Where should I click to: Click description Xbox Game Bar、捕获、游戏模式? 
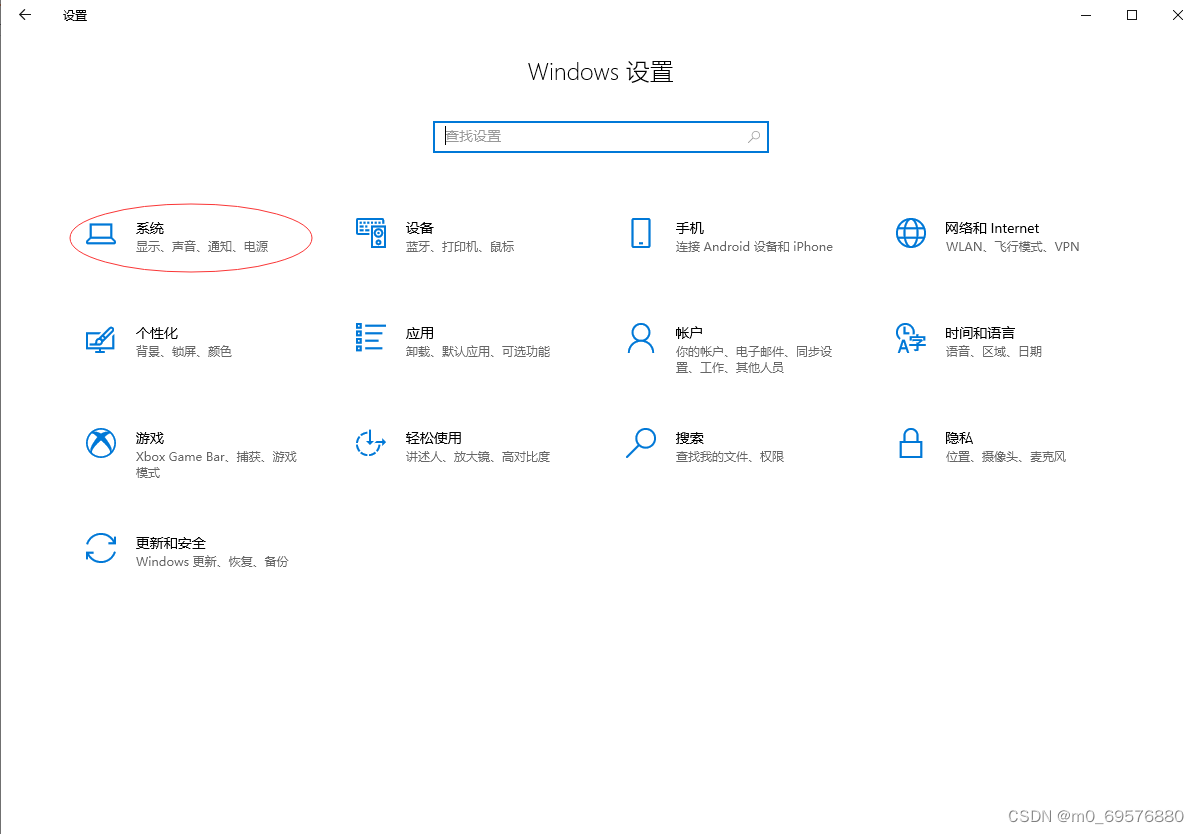click(216, 464)
